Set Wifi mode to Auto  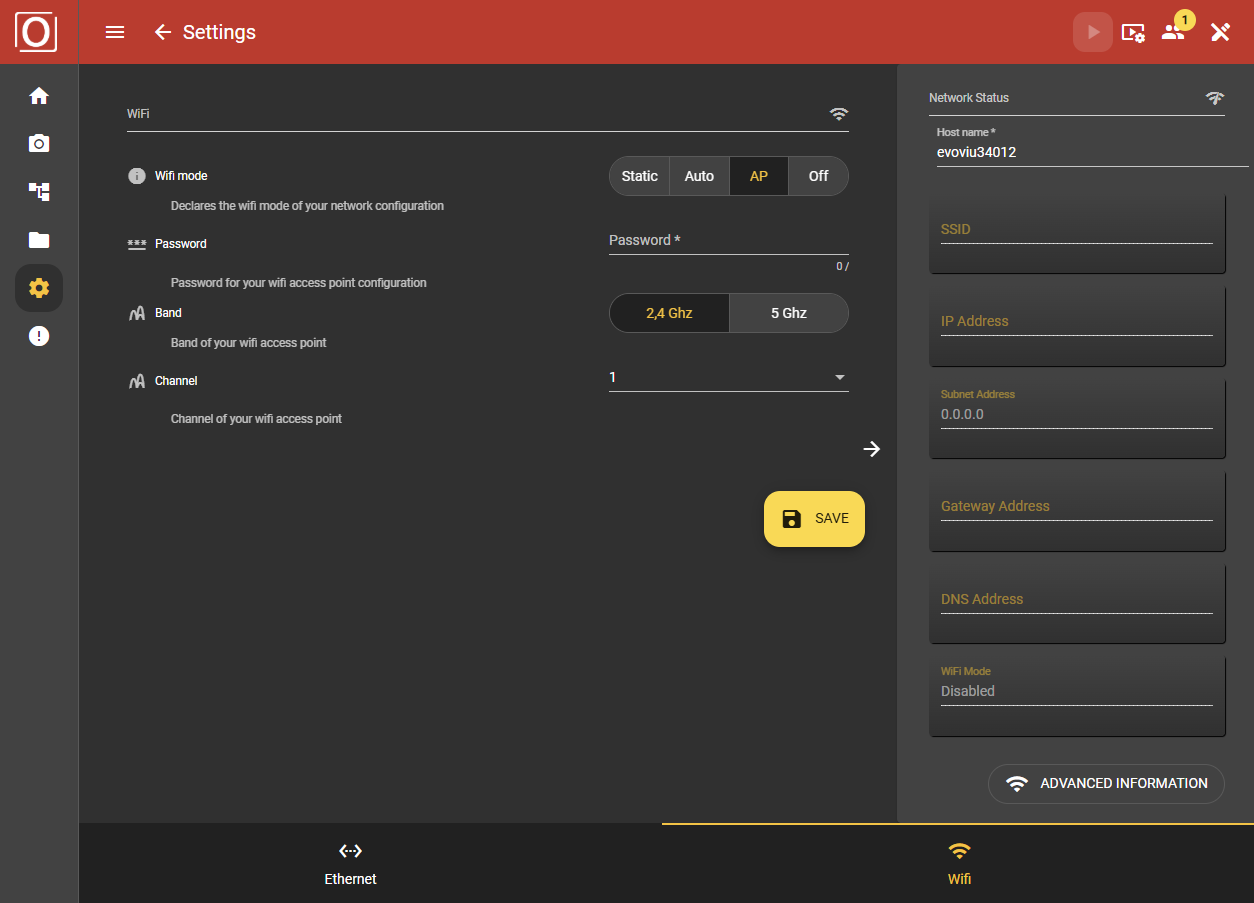tap(699, 176)
